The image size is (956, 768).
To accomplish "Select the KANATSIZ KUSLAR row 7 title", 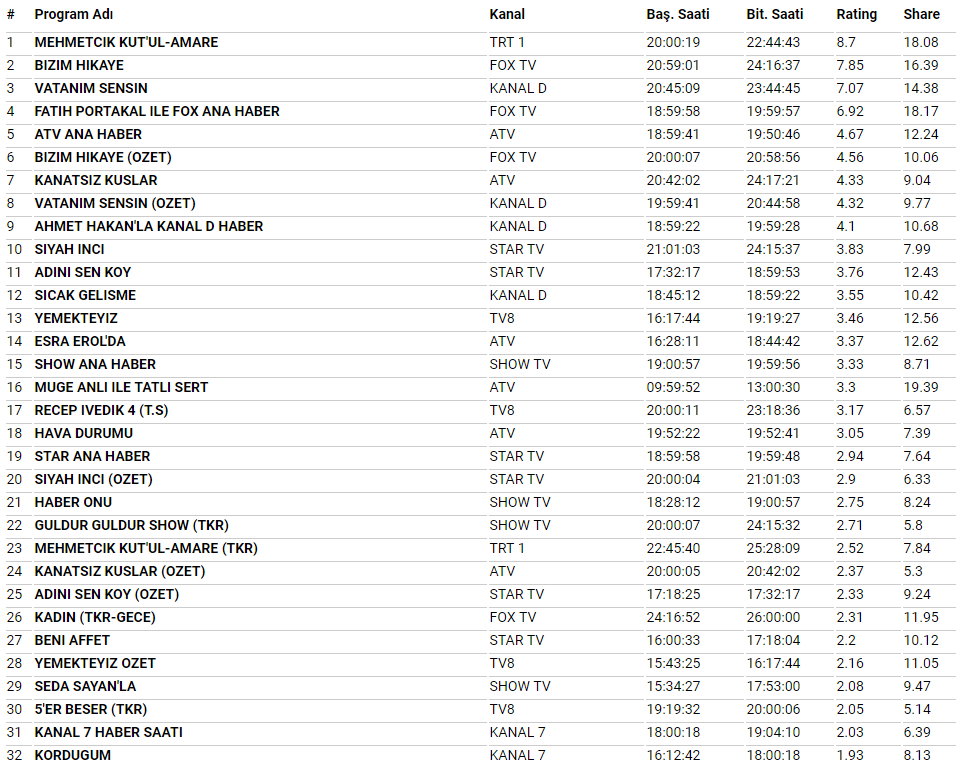I will point(96,180).
